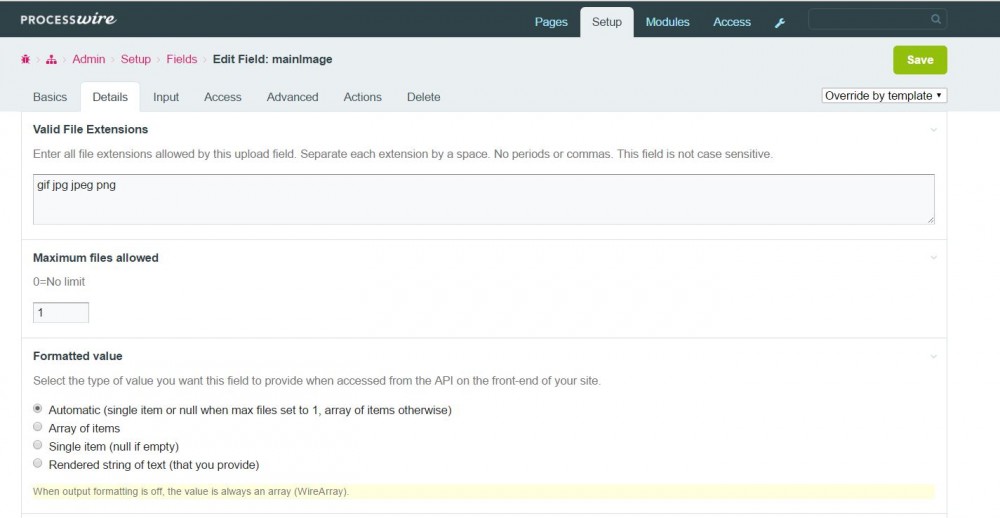1000x518 pixels.
Task: Open the Input tab
Action: pyautogui.click(x=166, y=97)
